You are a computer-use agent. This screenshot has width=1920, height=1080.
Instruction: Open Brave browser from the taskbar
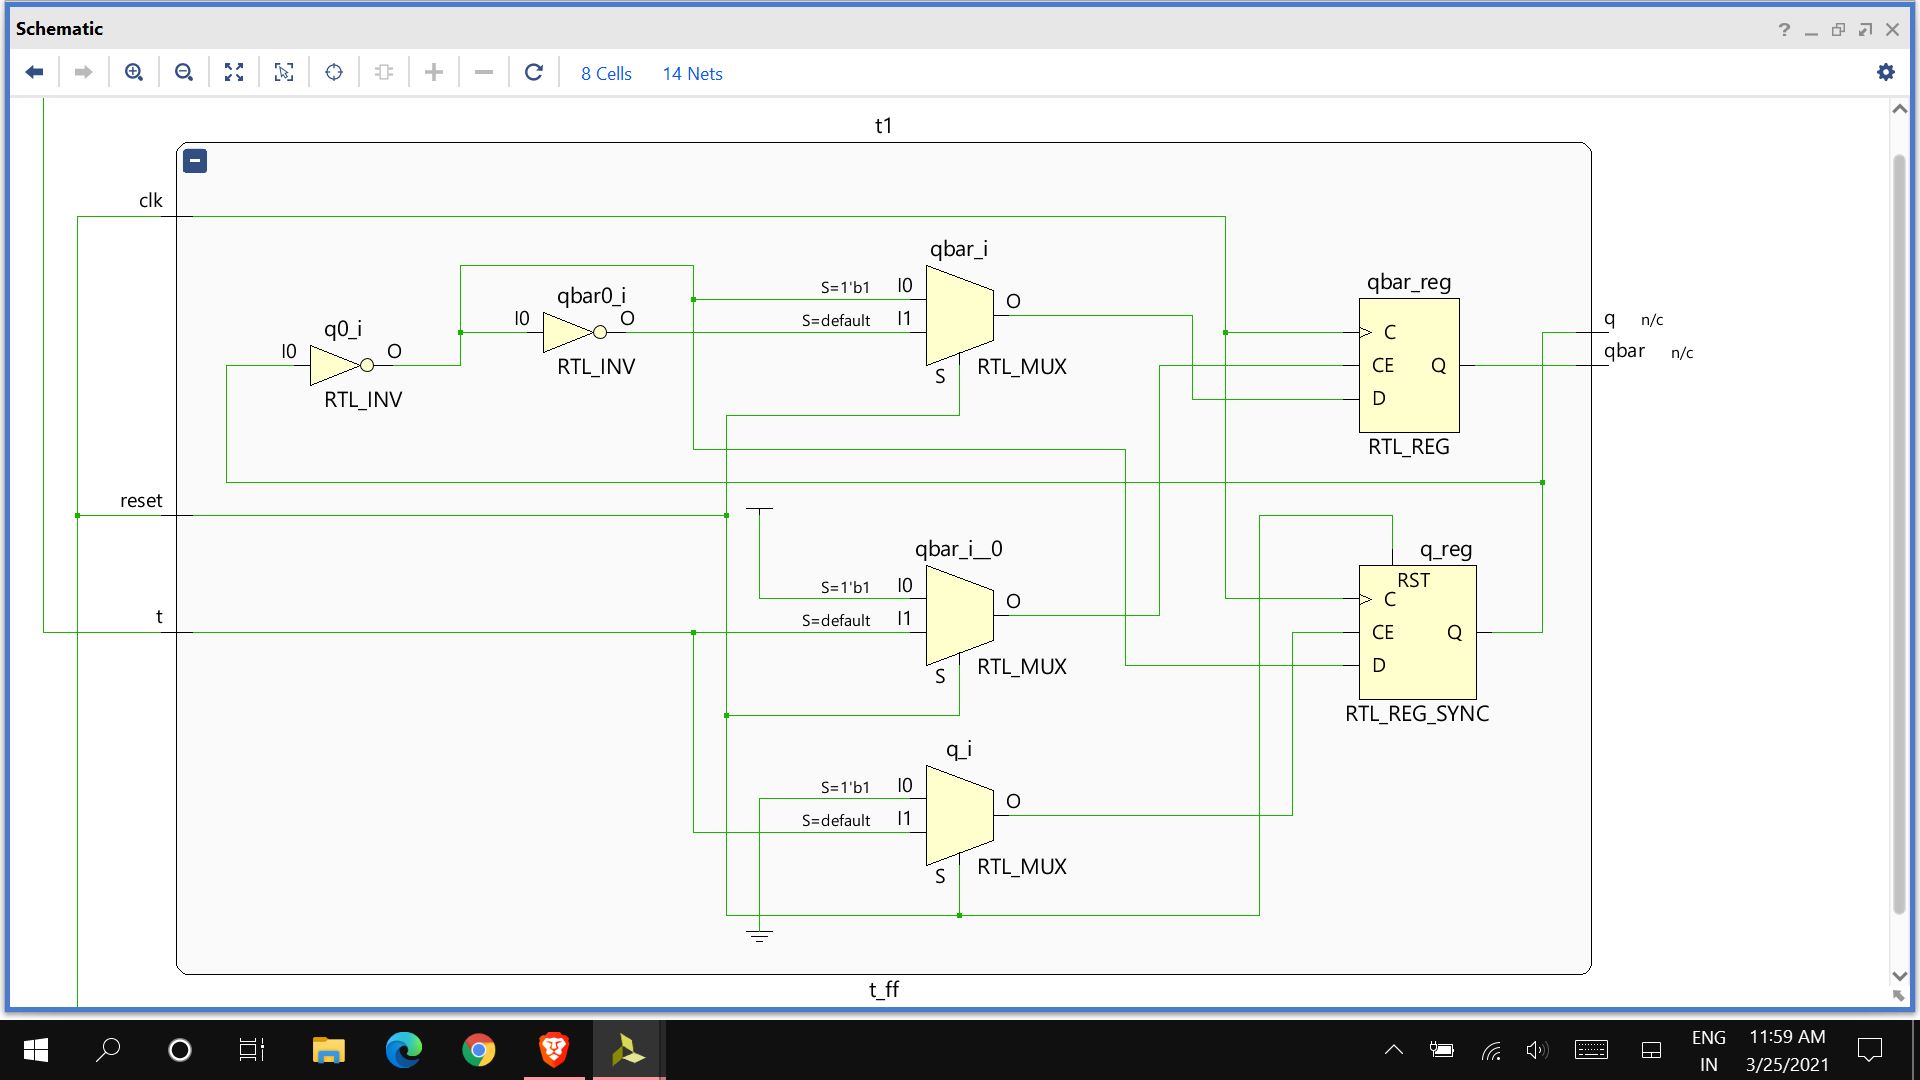[x=554, y=1050]
